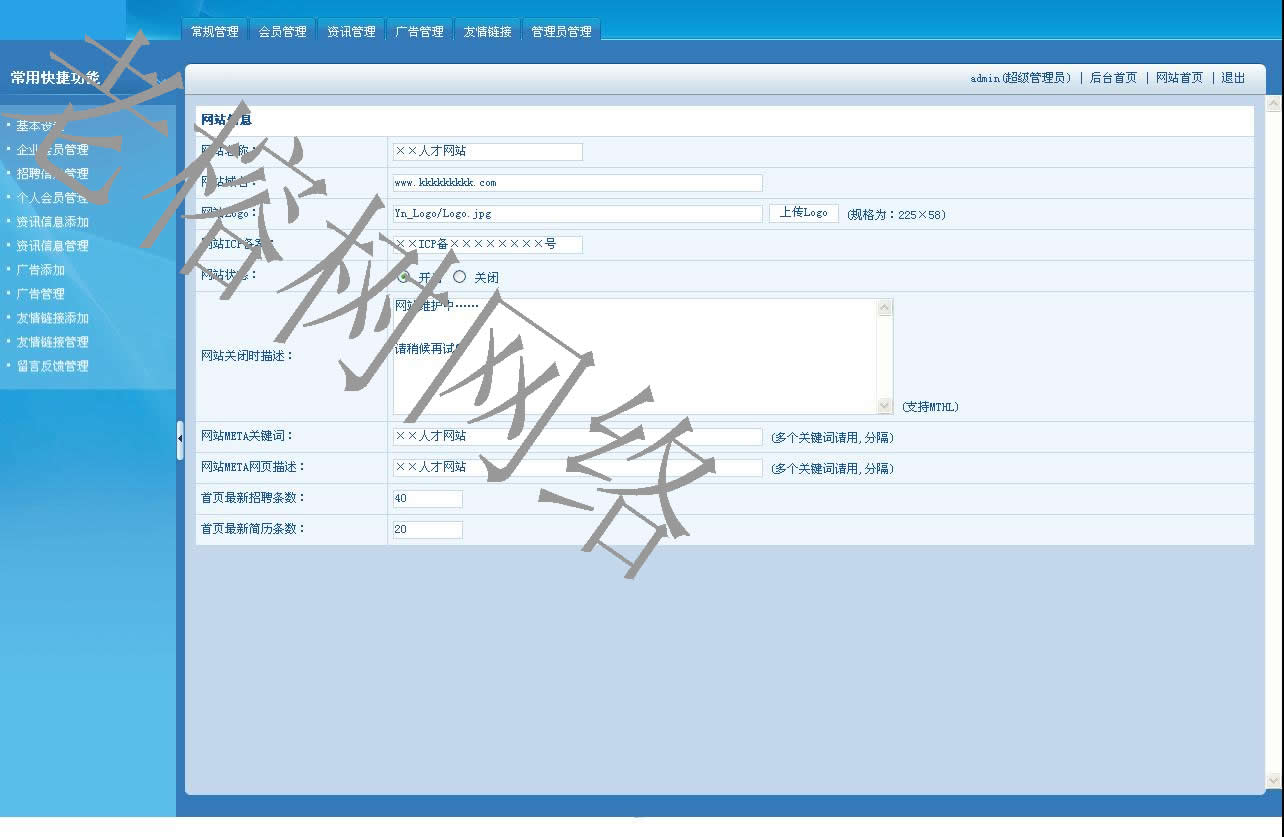Screen dimensions: 1284x837
Task: Click the Logo path field Yn_Logo/Logo.jpg
Action: click(577, 214)
